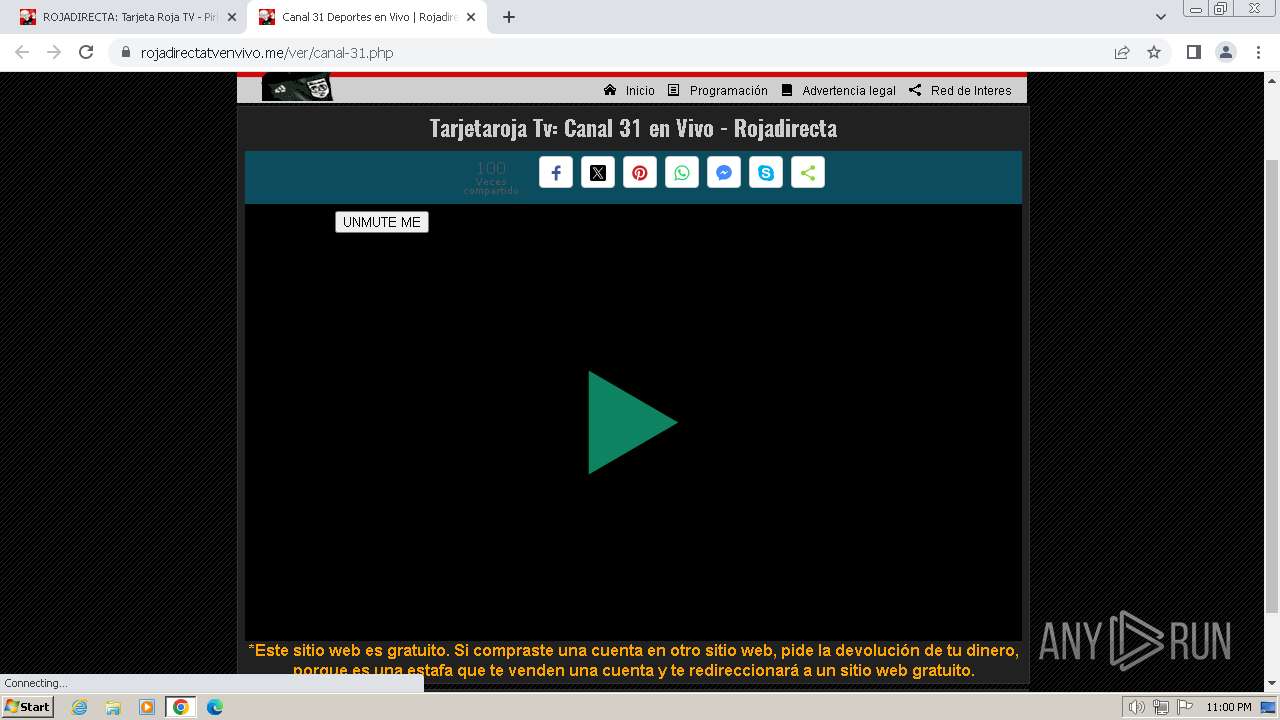
Task: Open the Windows Start menu
Action: pos(28,706)
